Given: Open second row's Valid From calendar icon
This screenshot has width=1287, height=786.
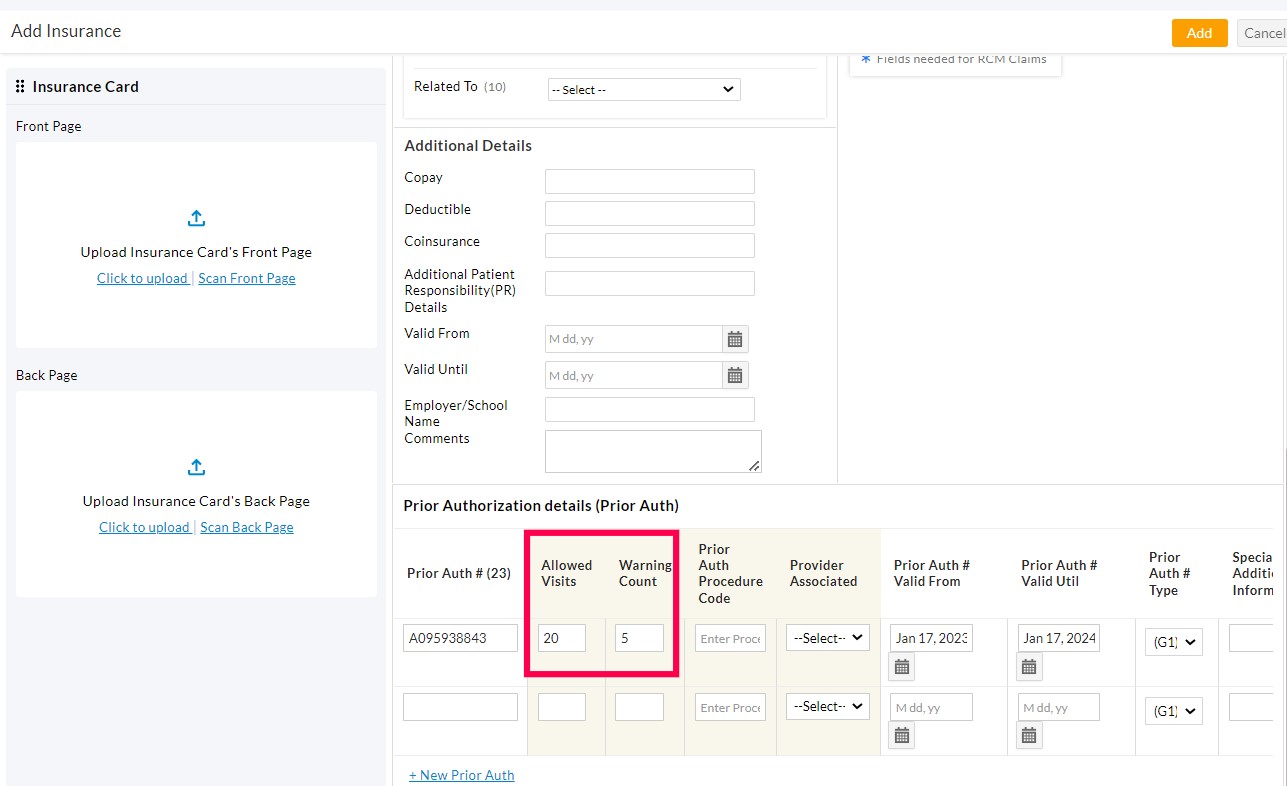Looking at the screenshot, I should [901, 735].
